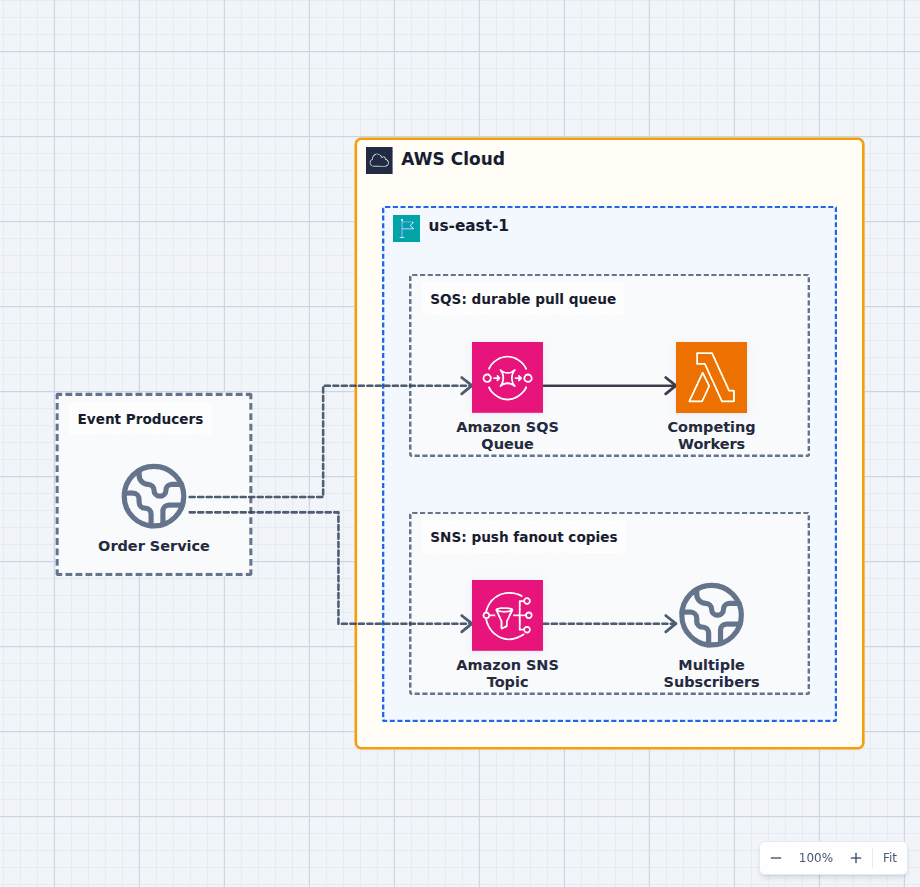
Task: Click the 100% zoom level value
Action: [816, 858]
